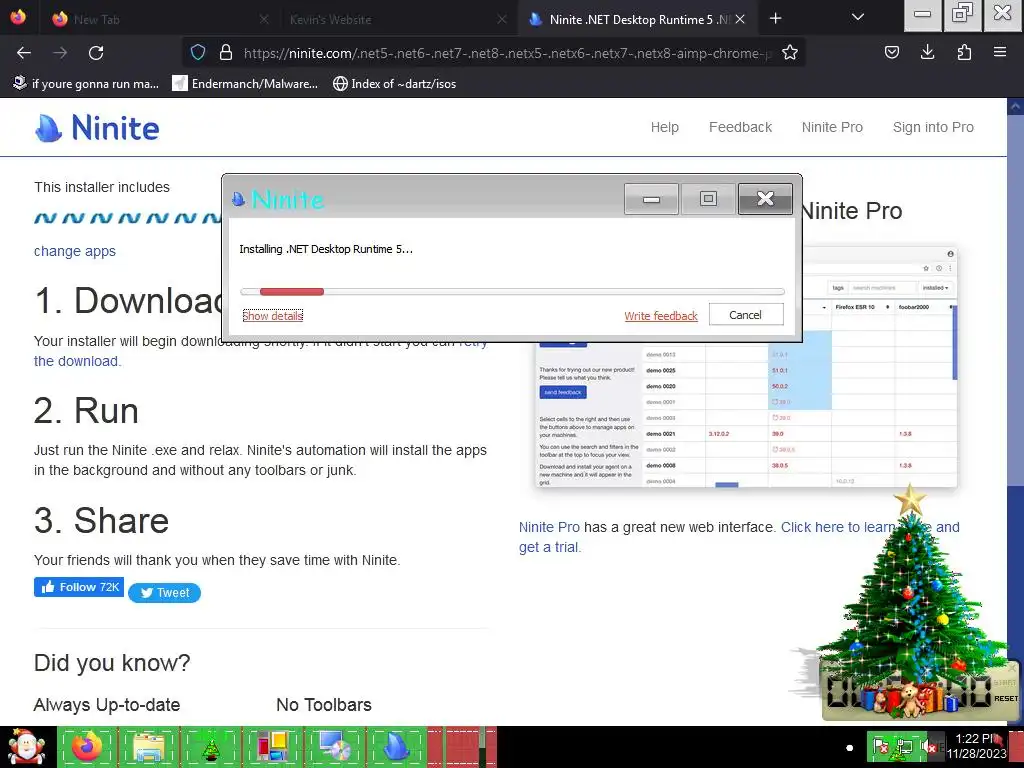Click the Tweet button
The image size is (1024, 768).
[164, 593]
